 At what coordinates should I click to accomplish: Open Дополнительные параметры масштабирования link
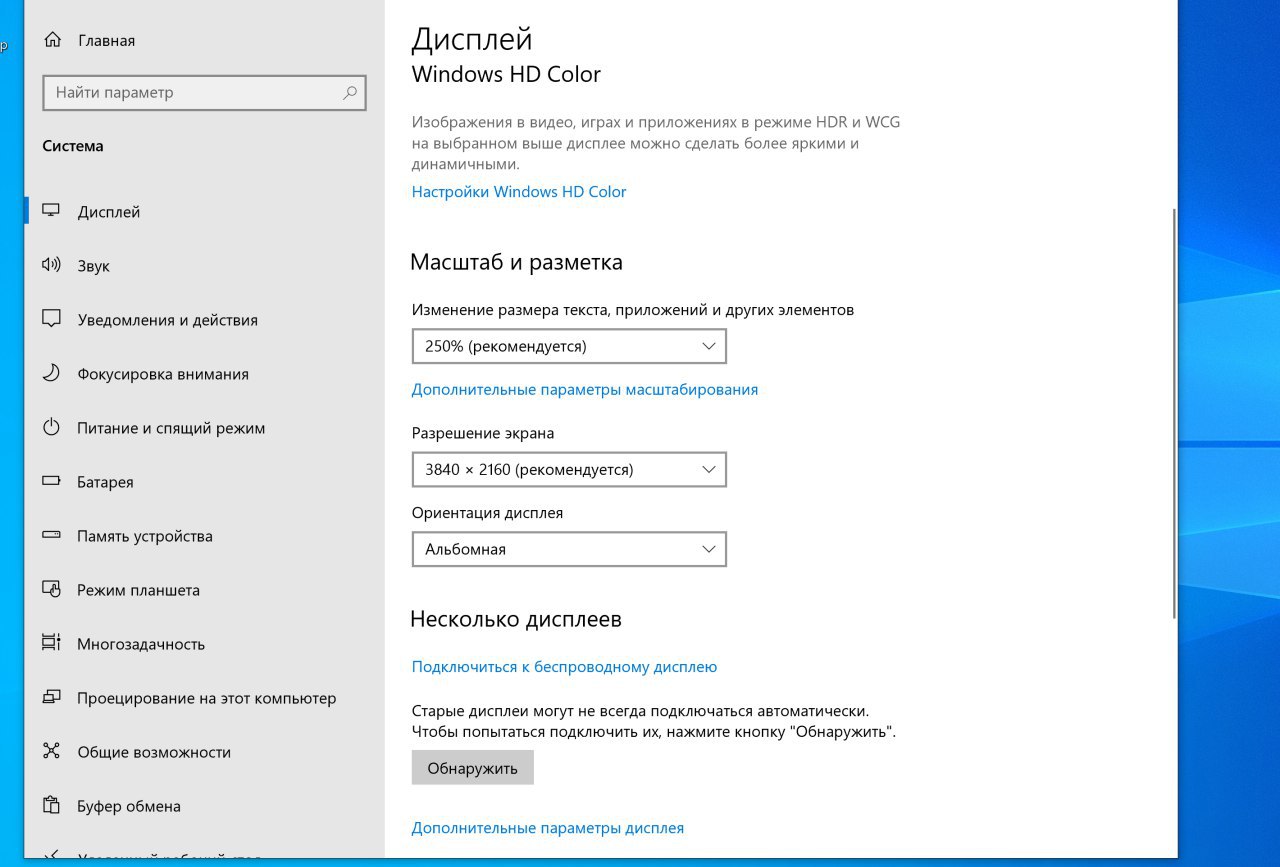pyautogui.click(x=585, y=389)
